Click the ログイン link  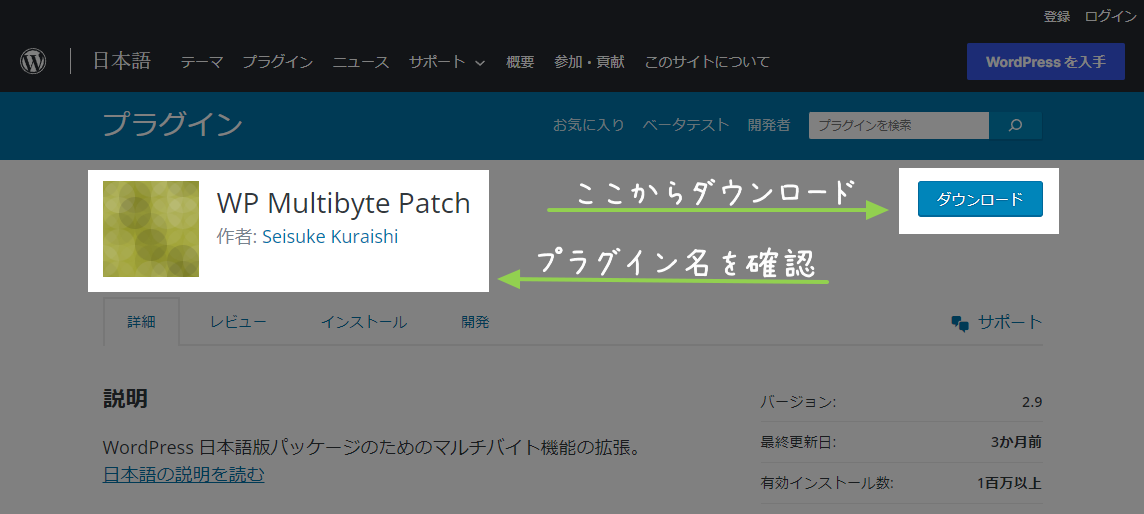[x=1110, y=16]
